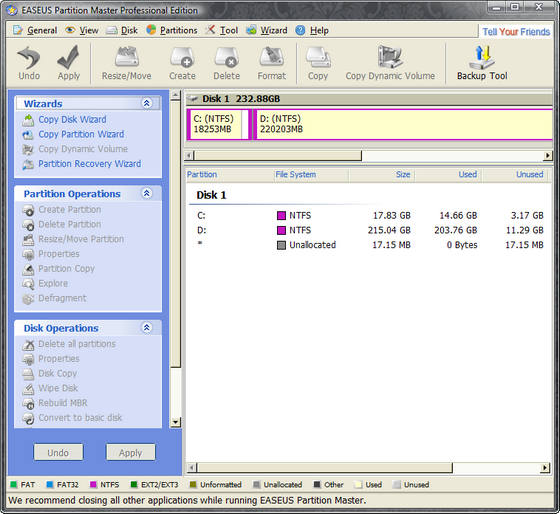Click the Undo arrow toolbar icon
Screen dimensions: 560x514
(x=29, y=63)
